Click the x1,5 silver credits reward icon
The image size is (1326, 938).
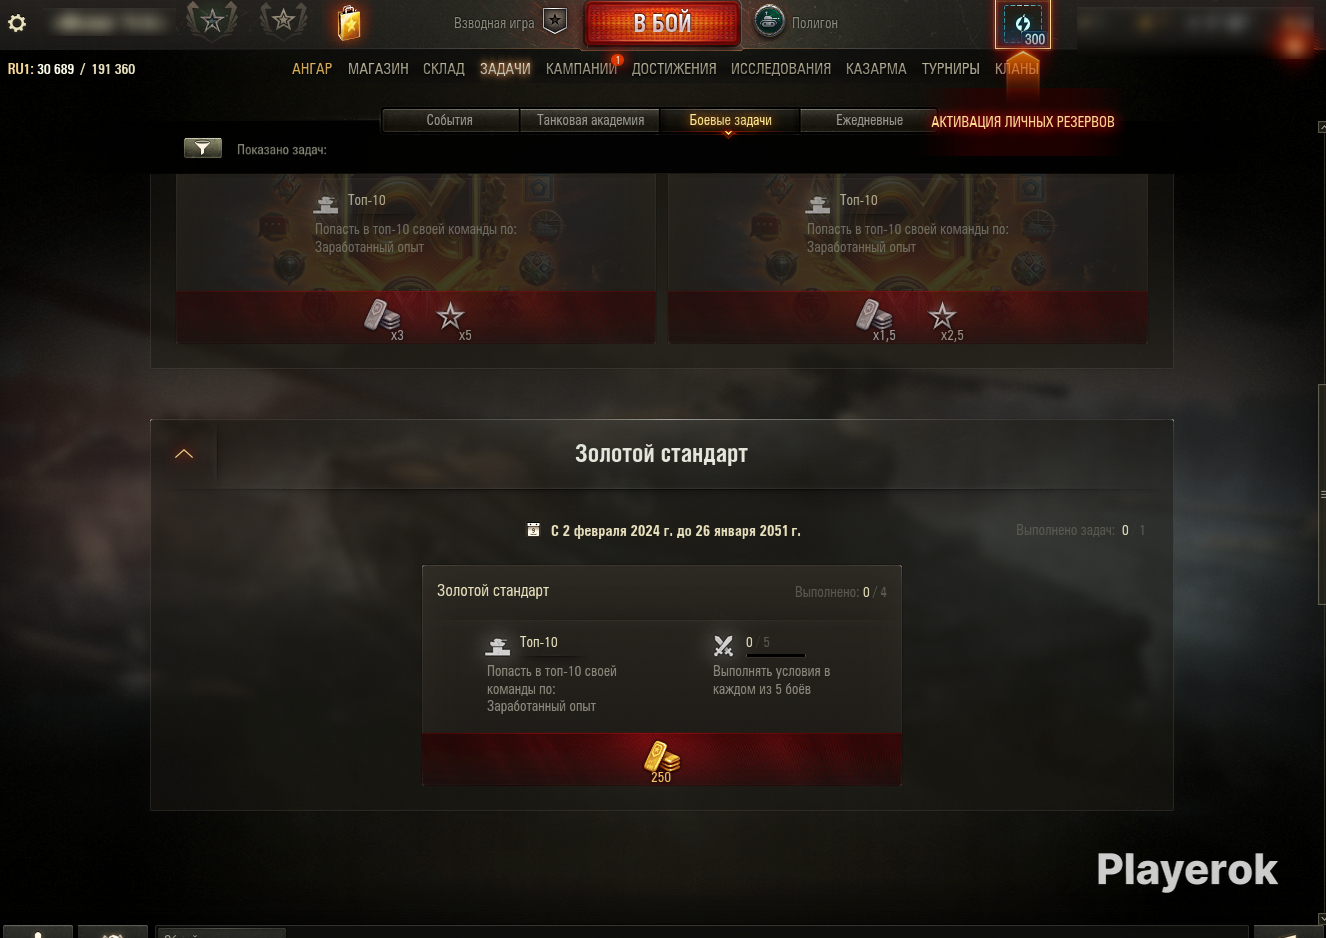tap(875, 319)
